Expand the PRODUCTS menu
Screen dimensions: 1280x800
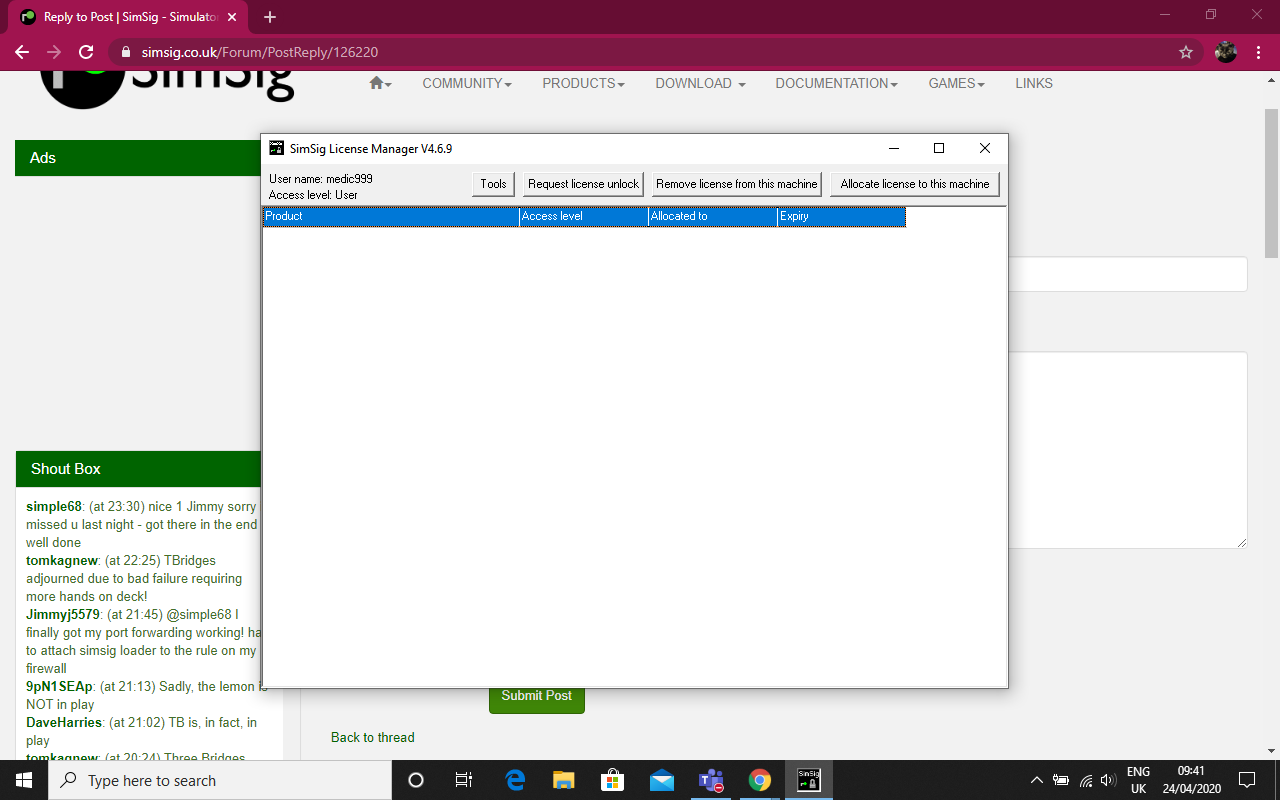[583, 83]
